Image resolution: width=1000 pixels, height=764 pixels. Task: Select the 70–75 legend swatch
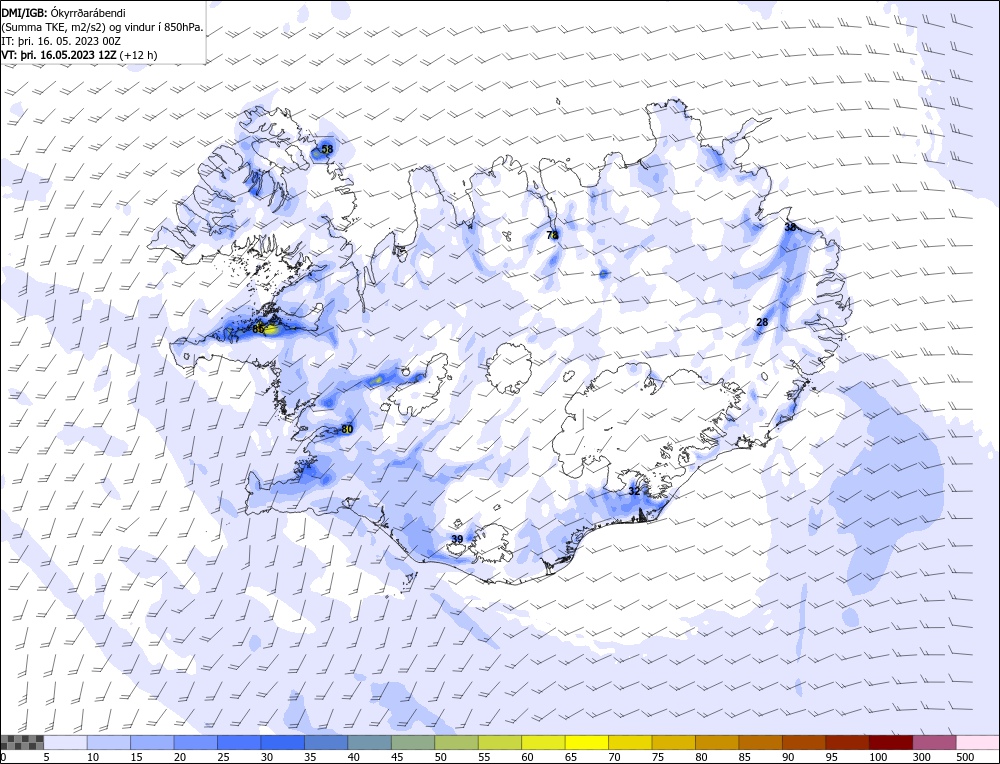coord(630,742)
